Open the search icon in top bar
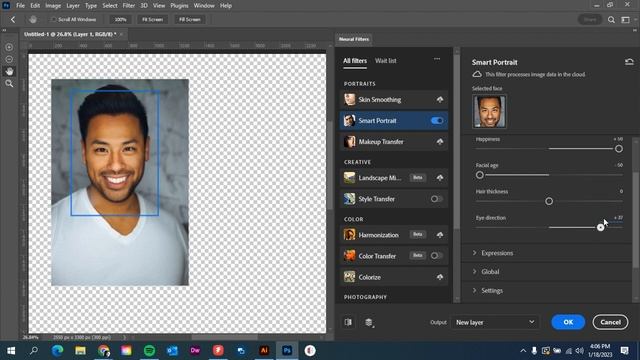The width and height of the screenshot is (640, 360). (611, 20)
